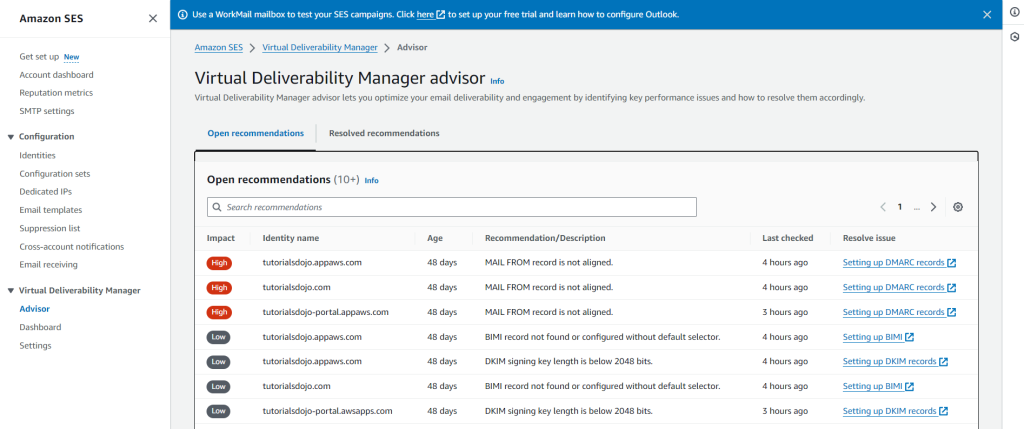Open Setting up DMARC records for tutorialsdojo.appaws.com
Image resolution: width=1024 pixels, height=429 pixels.
[899, 262]
